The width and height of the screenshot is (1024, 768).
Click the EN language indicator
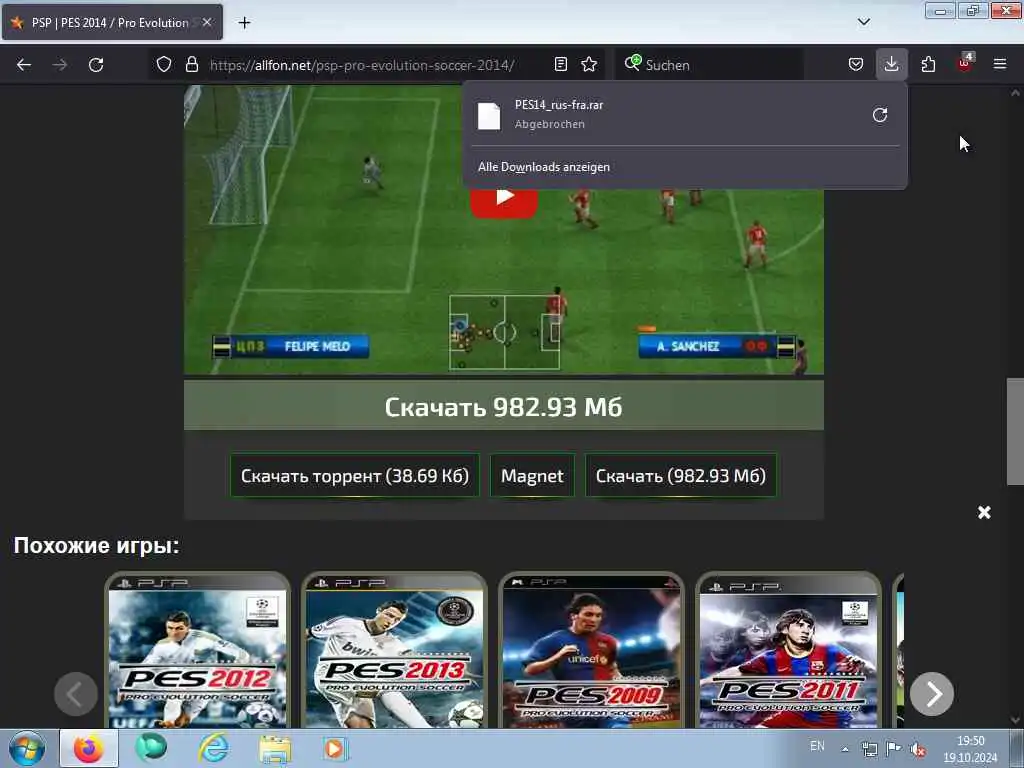(817, 746)
